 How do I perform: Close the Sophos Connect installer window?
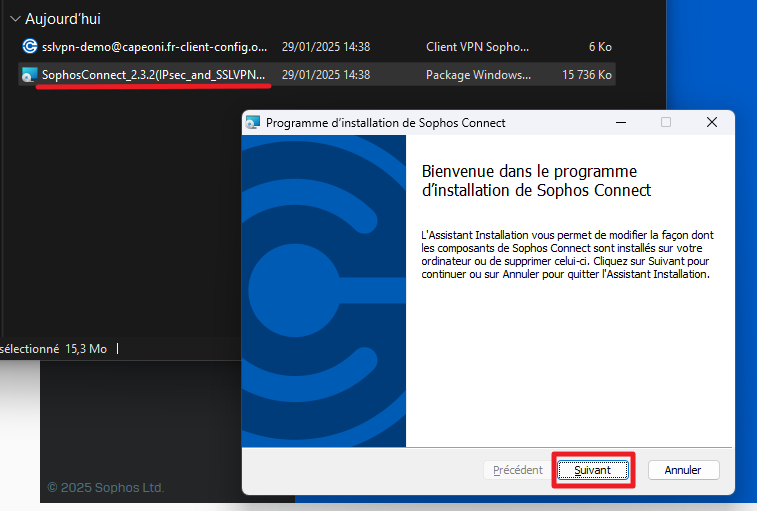712,123
